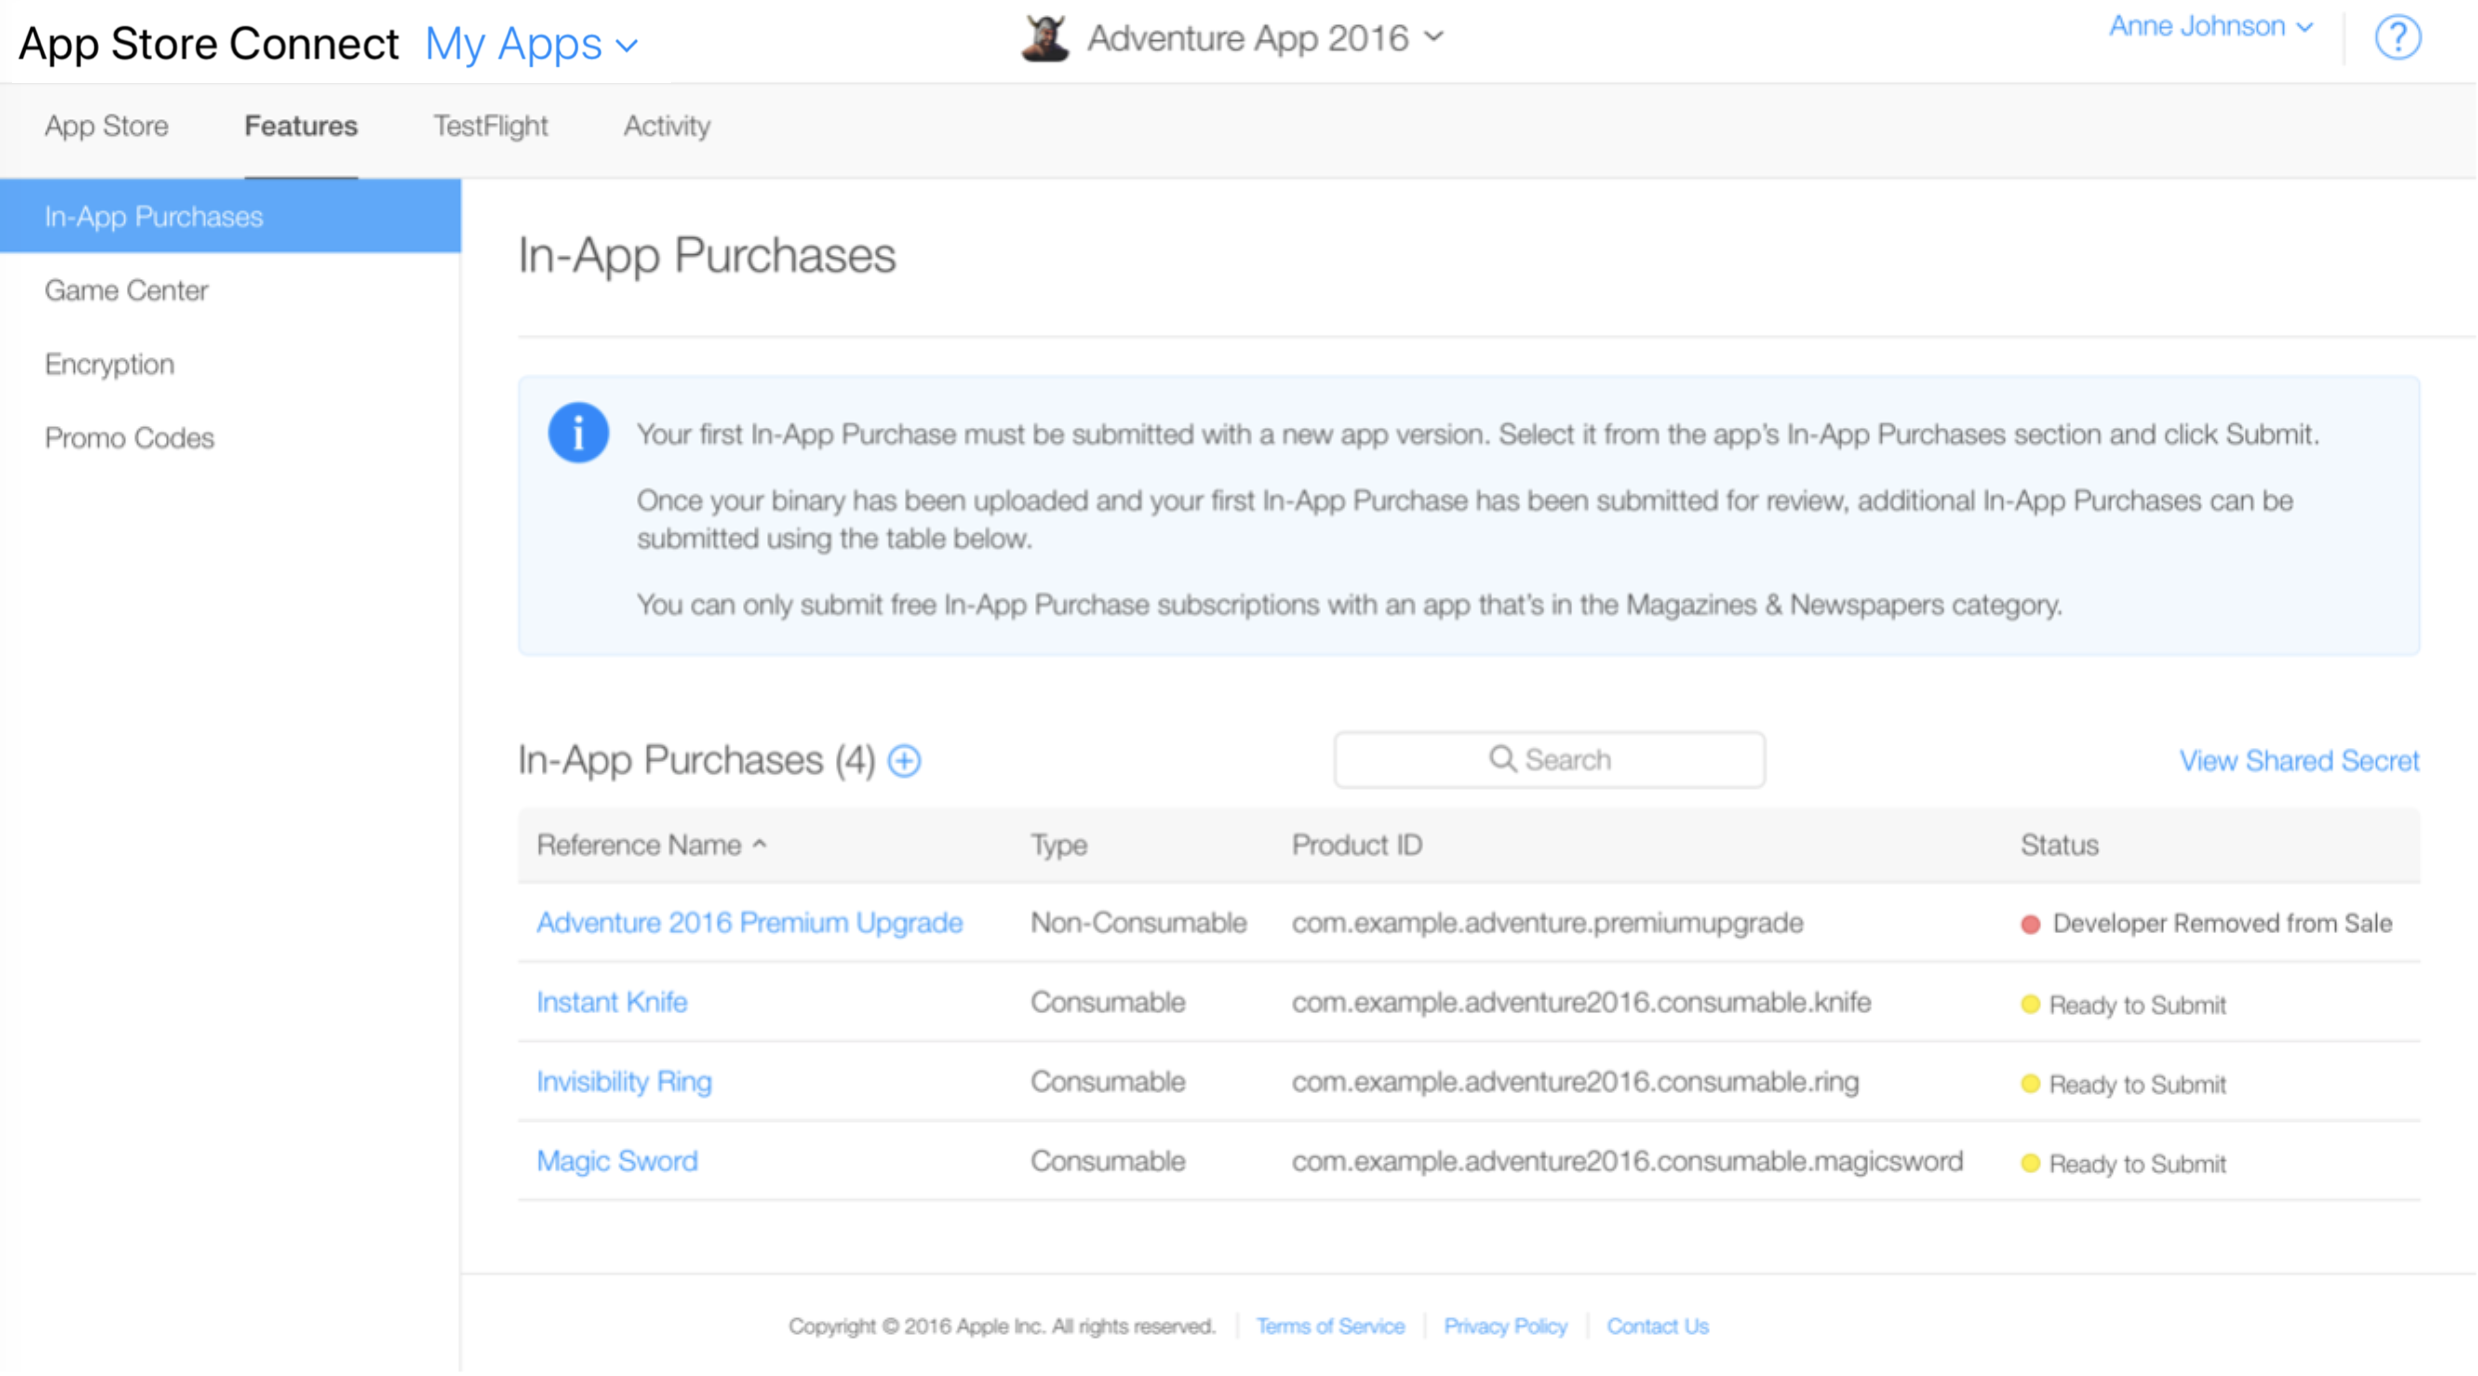This screenshot has width=2478, height=1376.
Task: Open View Shared Secret link
Action: coord(2298,761)
